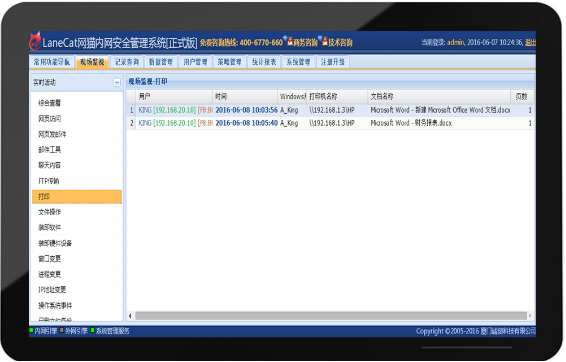Click the green 系统管理服务 status indicator
This screenshot has height=362, width=566.
coord(93,330)
